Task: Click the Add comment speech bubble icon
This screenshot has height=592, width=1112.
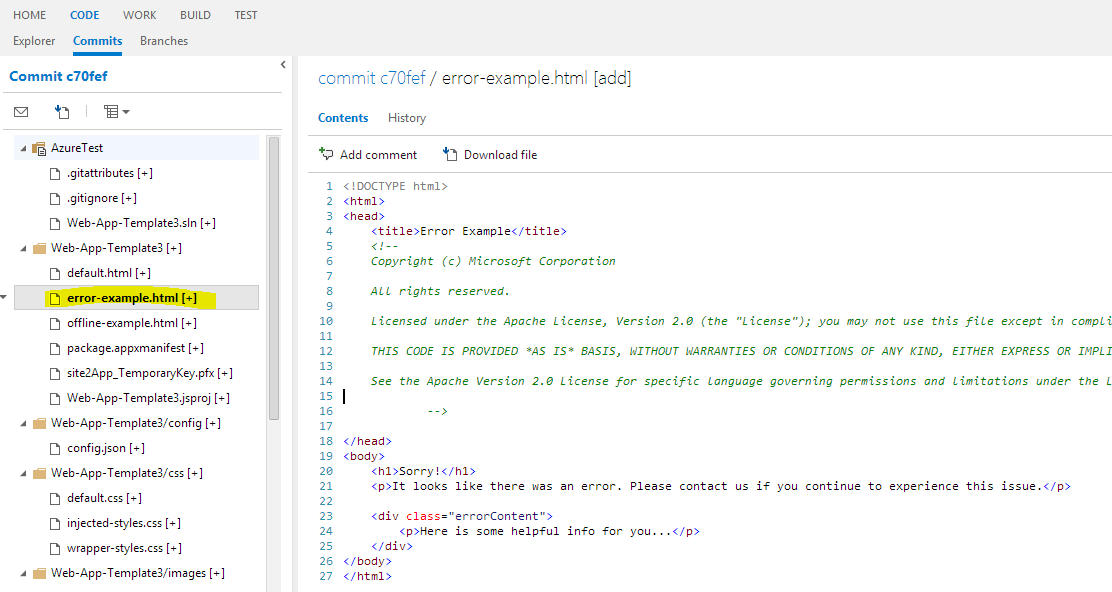Action: click(x=326, y=154)
